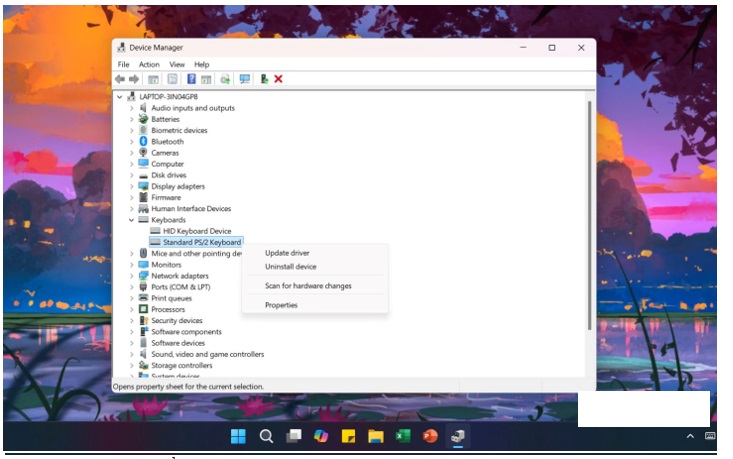This screenshot has height=459, width=733.
Task: Expand the Network adapters category
Action: point(131,276)
